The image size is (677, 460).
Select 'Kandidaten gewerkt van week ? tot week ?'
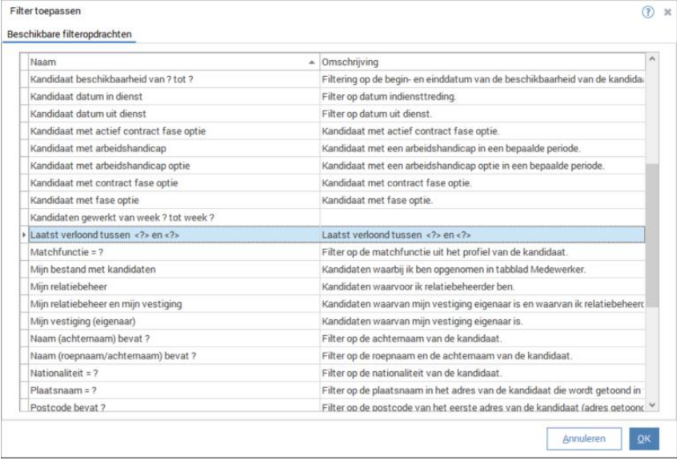click(x=123, y=217)
